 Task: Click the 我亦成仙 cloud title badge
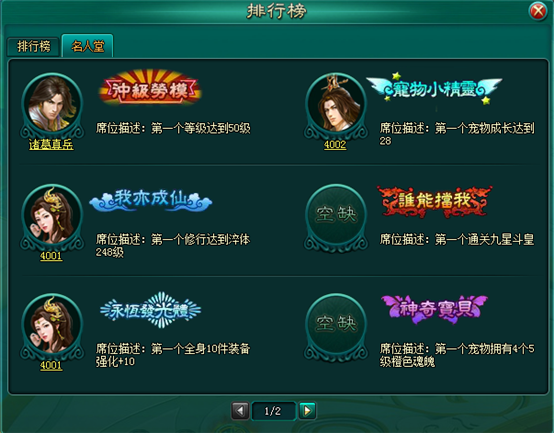(151, 200)
